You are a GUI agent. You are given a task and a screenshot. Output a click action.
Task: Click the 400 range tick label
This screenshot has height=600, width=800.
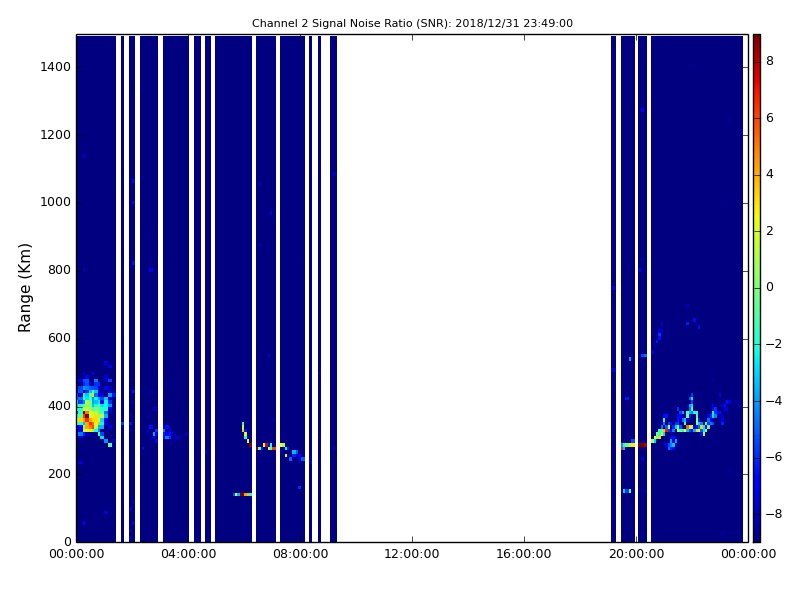click(59, 406)
